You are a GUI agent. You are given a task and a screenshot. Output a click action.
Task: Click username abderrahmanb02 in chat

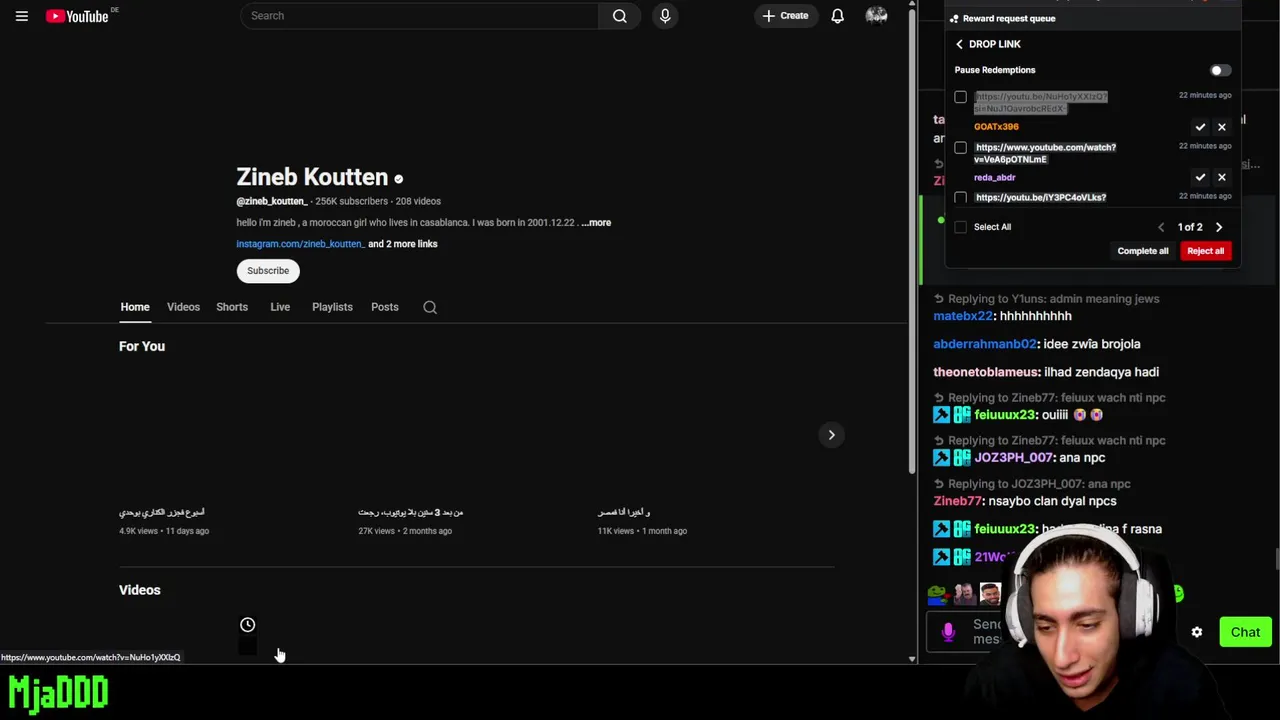[985, 344]
